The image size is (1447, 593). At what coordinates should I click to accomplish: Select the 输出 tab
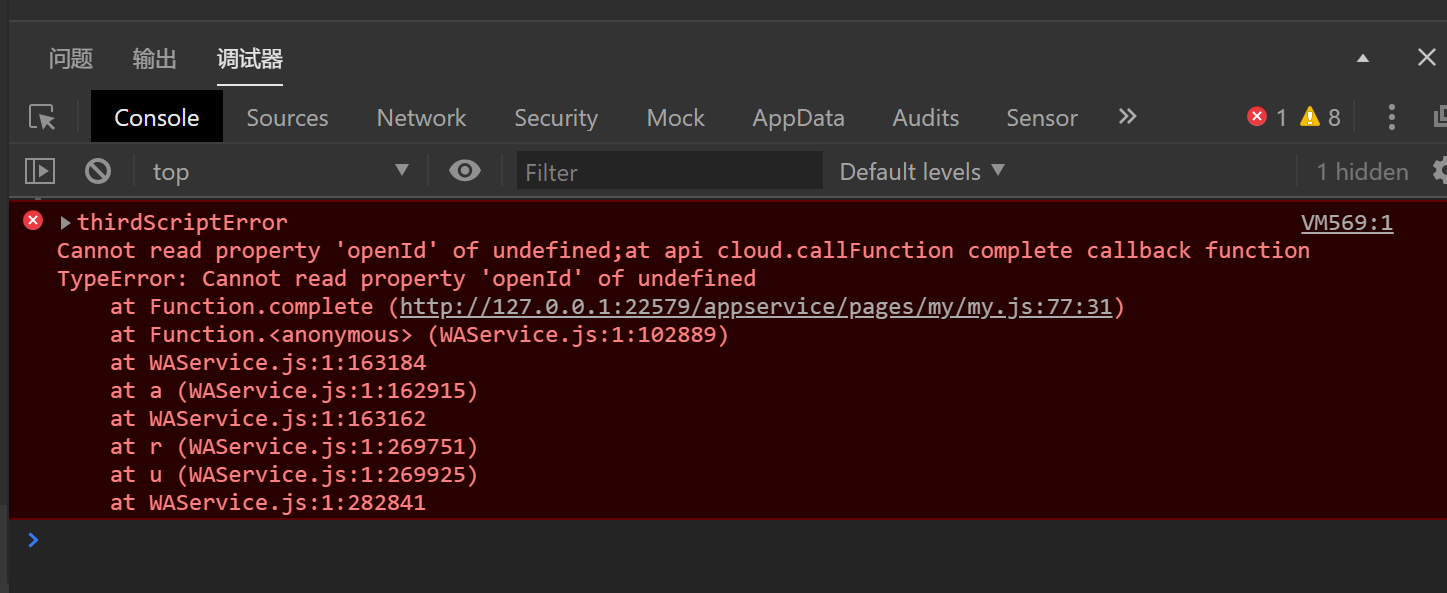click(155, 59)
